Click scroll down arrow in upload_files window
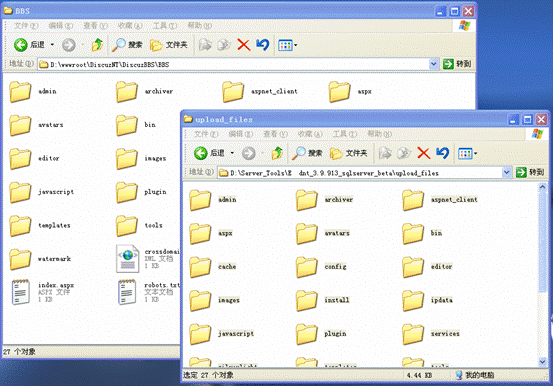 coord(542,361)
